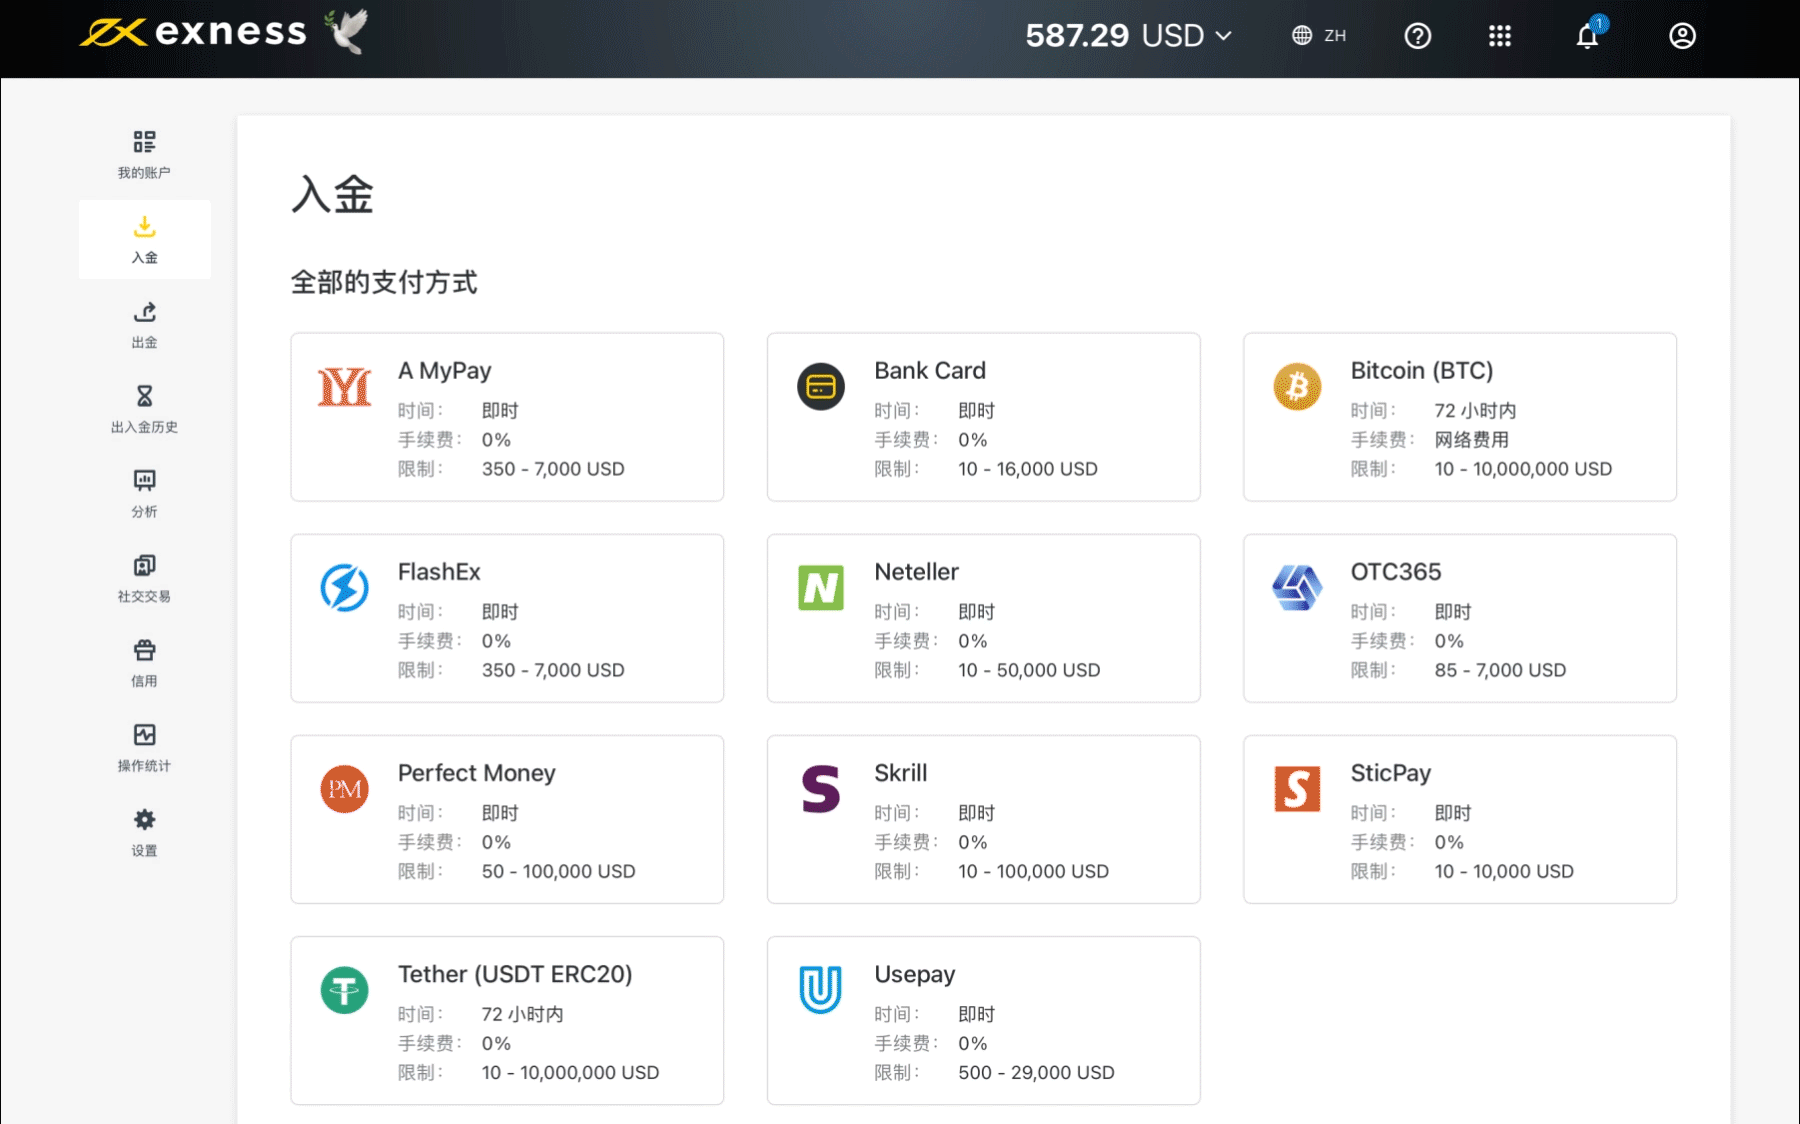
Task: Open the ZH language selector
Action: [x=1319, y=36]
